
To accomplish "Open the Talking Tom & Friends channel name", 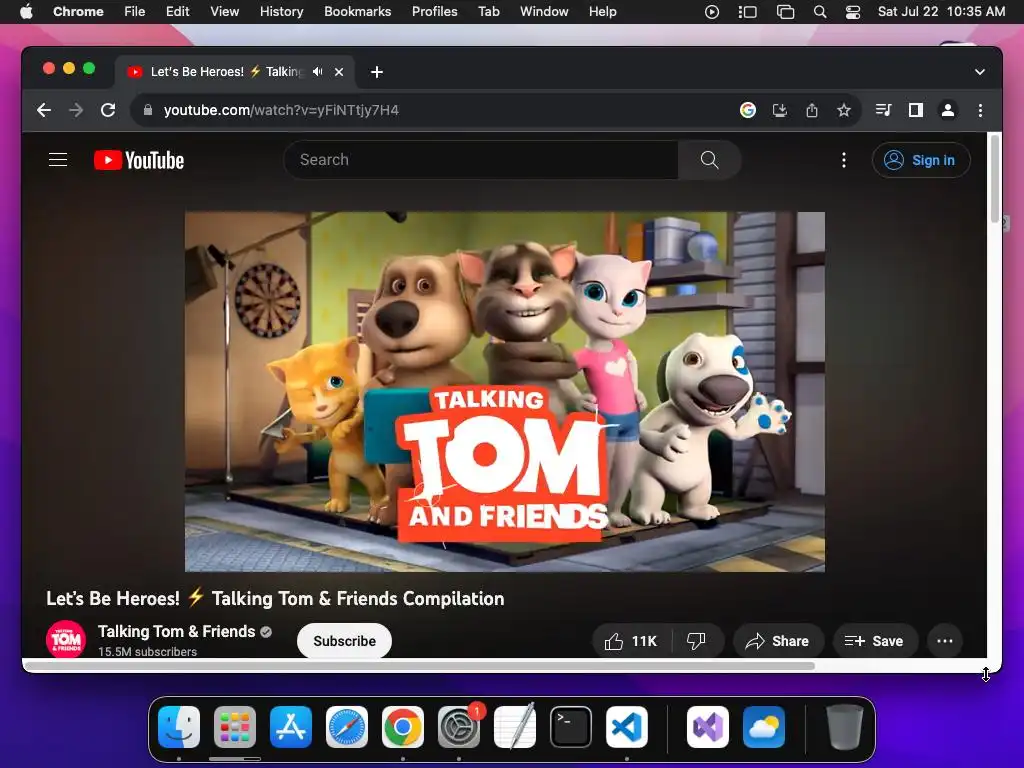I will point(176,632).
